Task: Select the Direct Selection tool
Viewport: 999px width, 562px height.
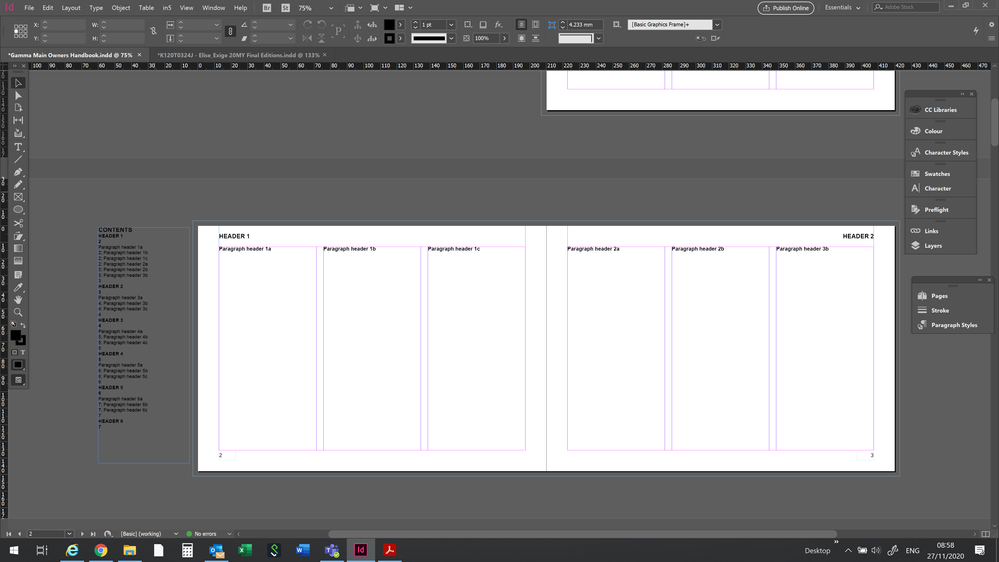Action: 18,96
